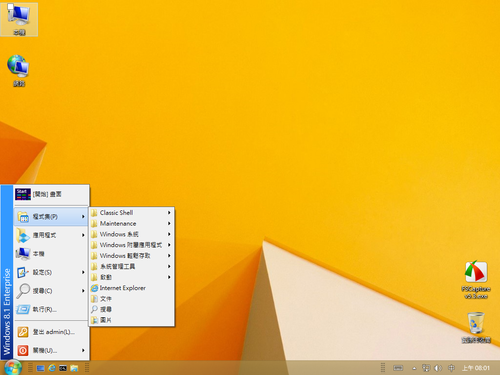
Task: Click the 上午 08:01 taskbar clock
Action: click(476, 368)
